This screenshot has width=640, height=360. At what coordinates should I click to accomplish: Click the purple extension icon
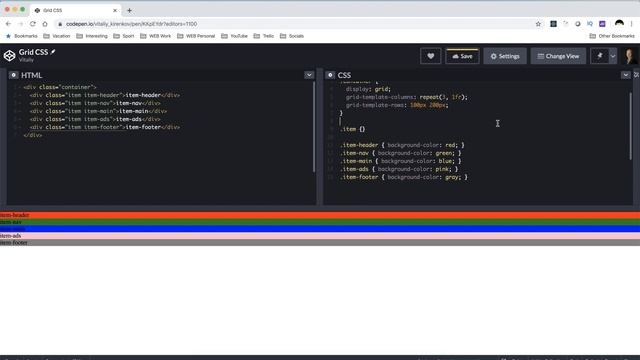tap(602, 24)
